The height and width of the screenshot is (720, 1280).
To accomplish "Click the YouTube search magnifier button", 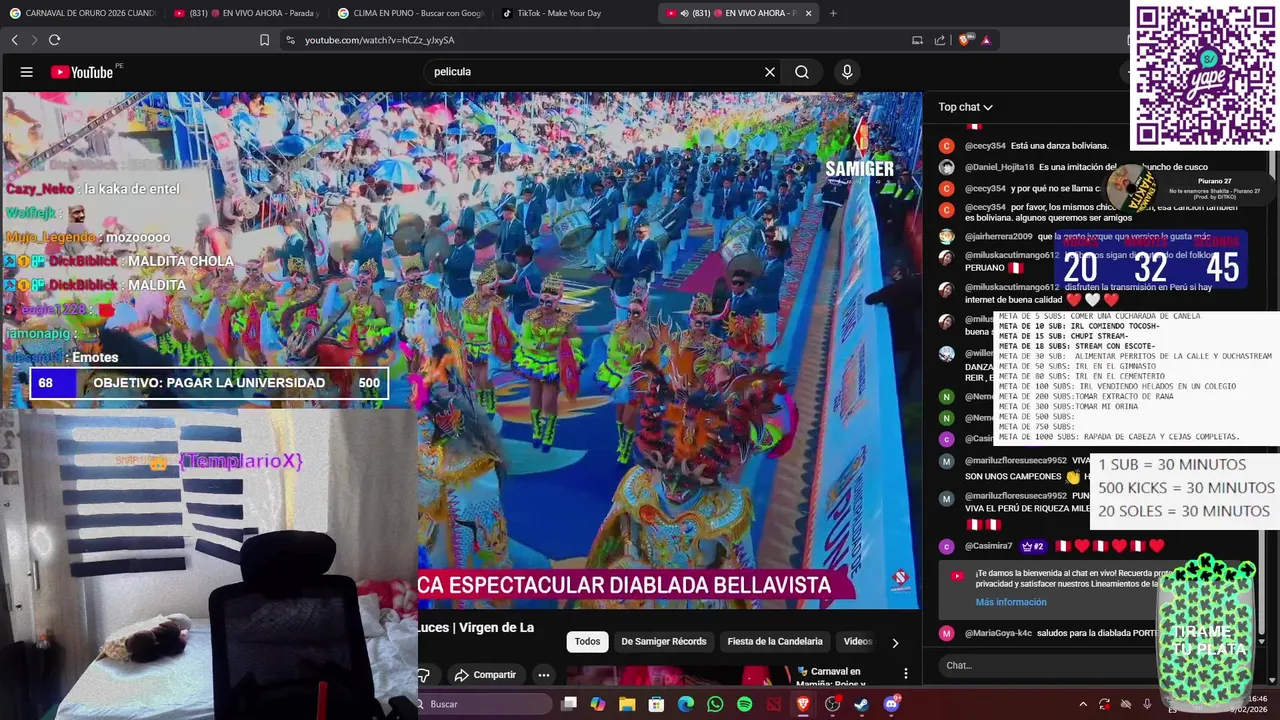I will 802,72.
